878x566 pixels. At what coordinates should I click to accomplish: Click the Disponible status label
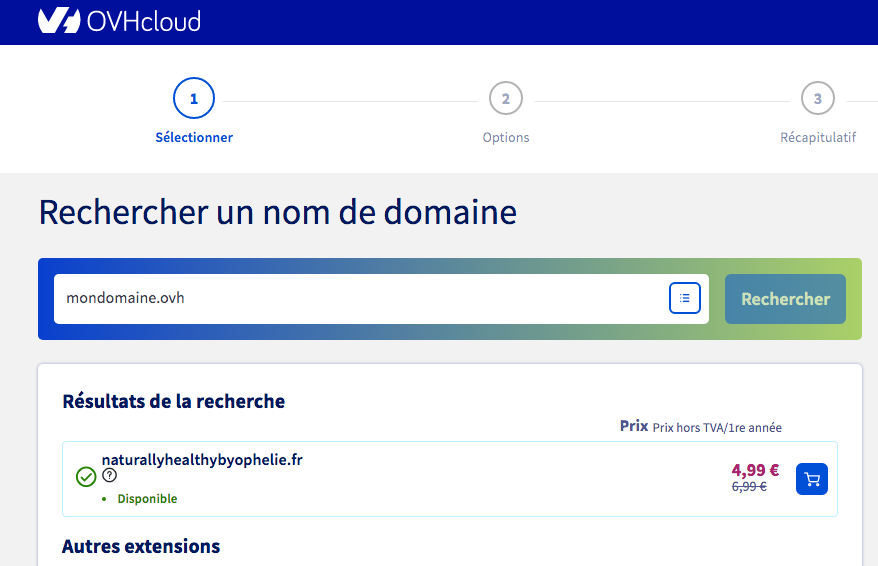(147, 498)
